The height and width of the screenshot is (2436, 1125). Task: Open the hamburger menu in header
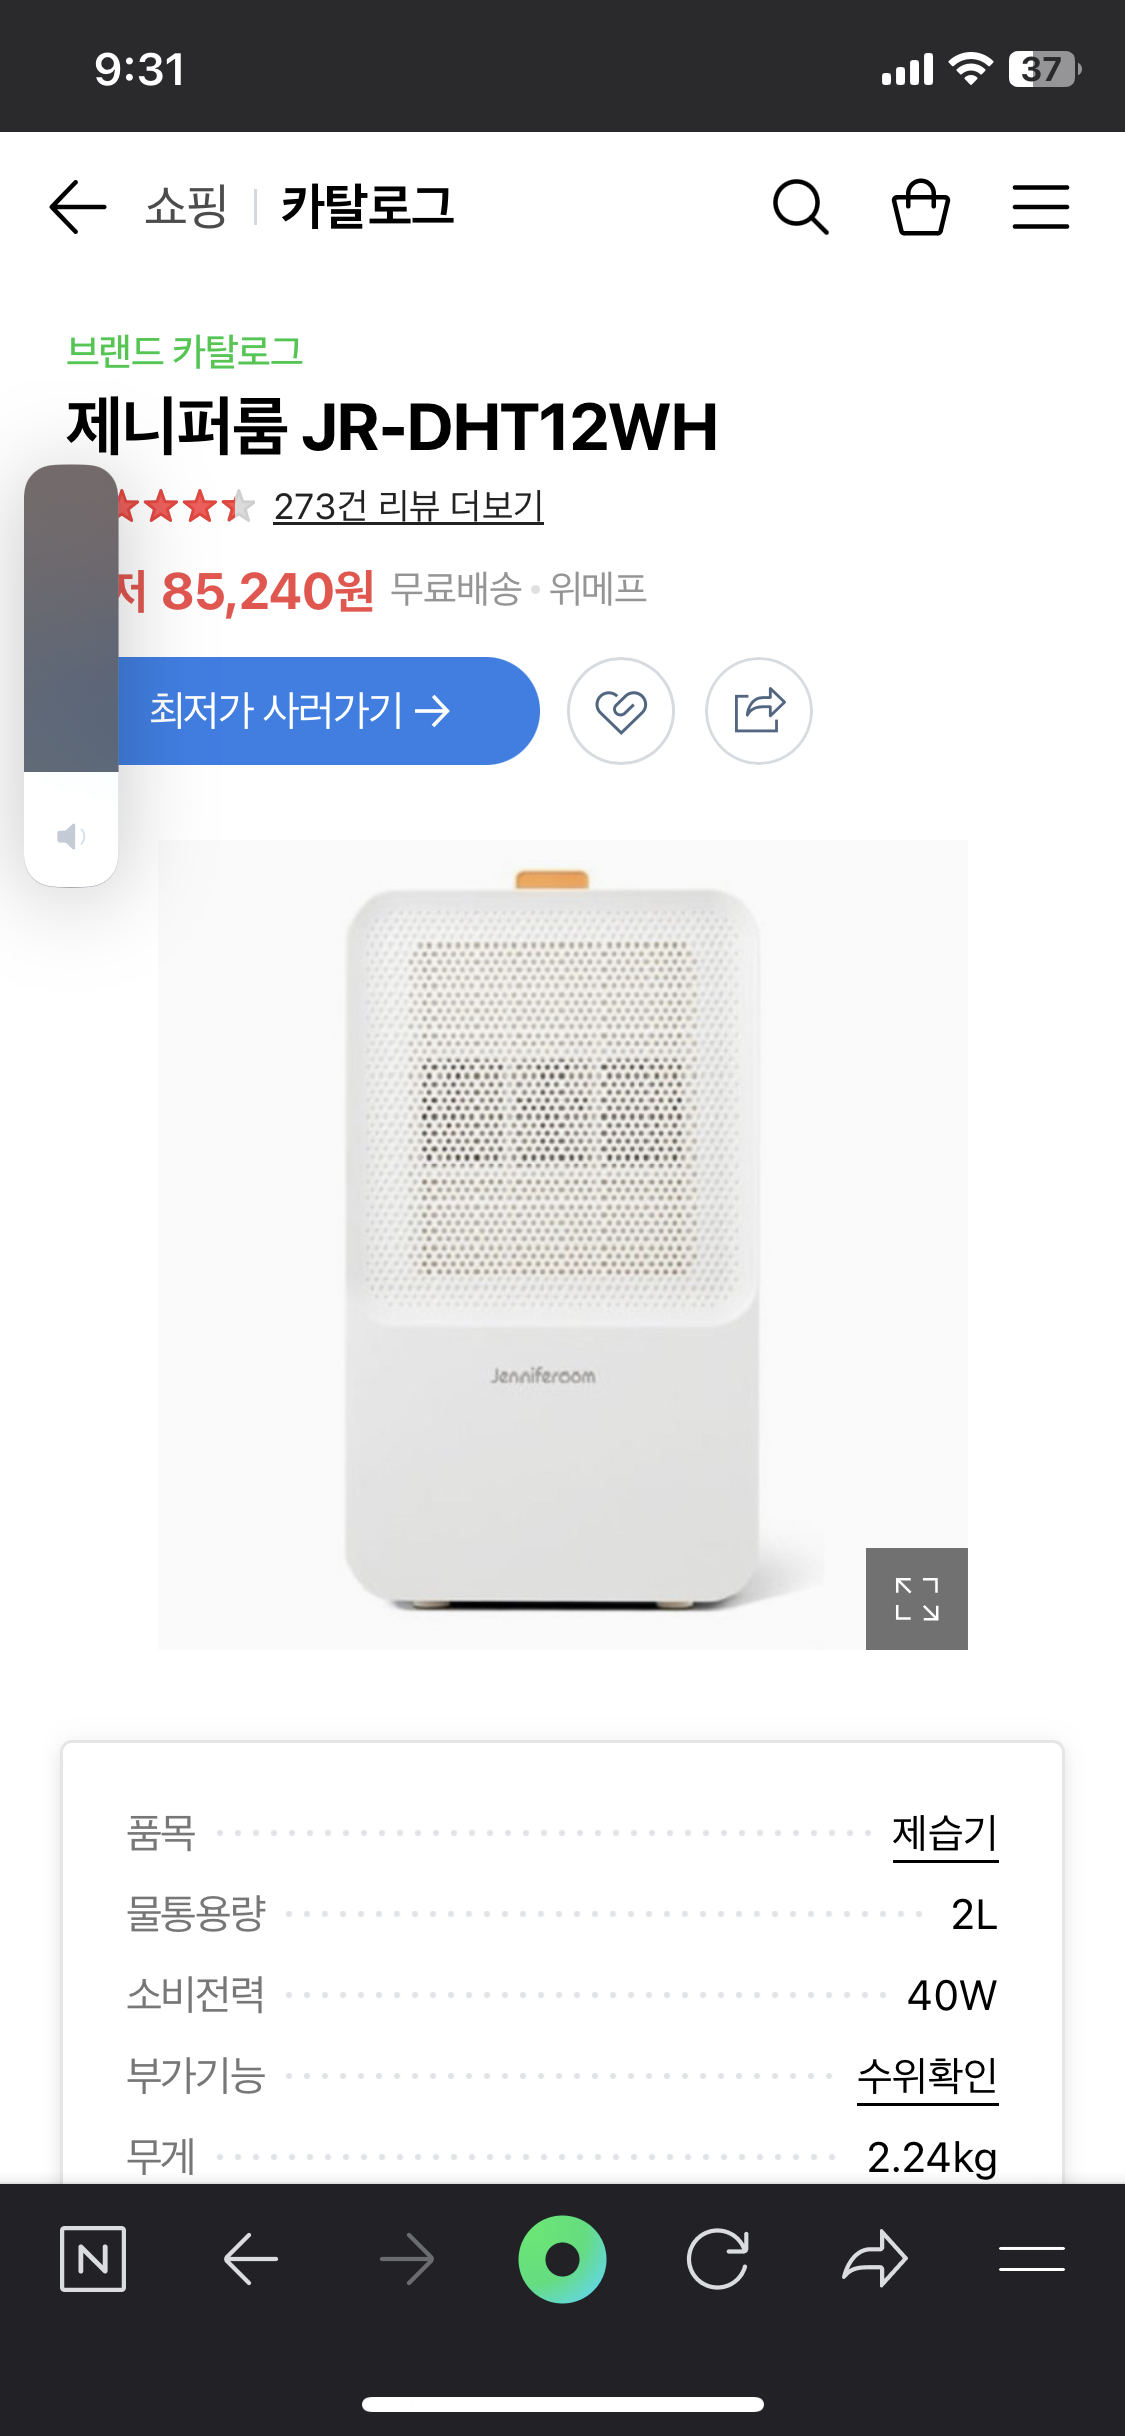pos(1040,207)
